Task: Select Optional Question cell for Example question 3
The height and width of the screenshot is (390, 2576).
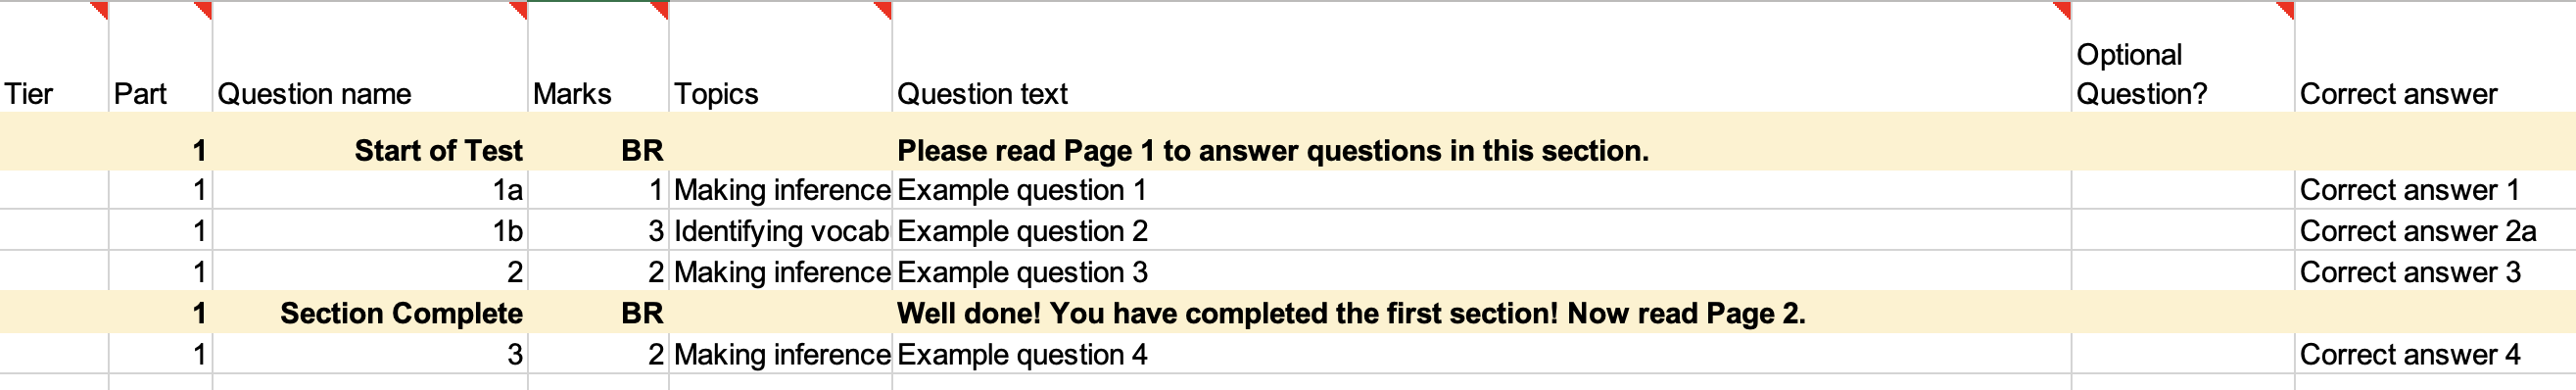Action: tap(2182, 272)
